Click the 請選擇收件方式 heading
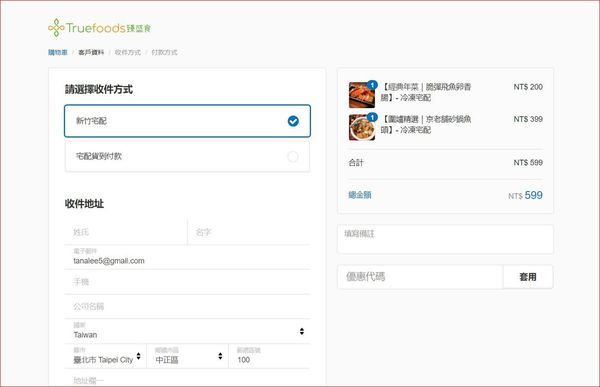This screenshot has height=387, width=600. click(x=99, y=90)
